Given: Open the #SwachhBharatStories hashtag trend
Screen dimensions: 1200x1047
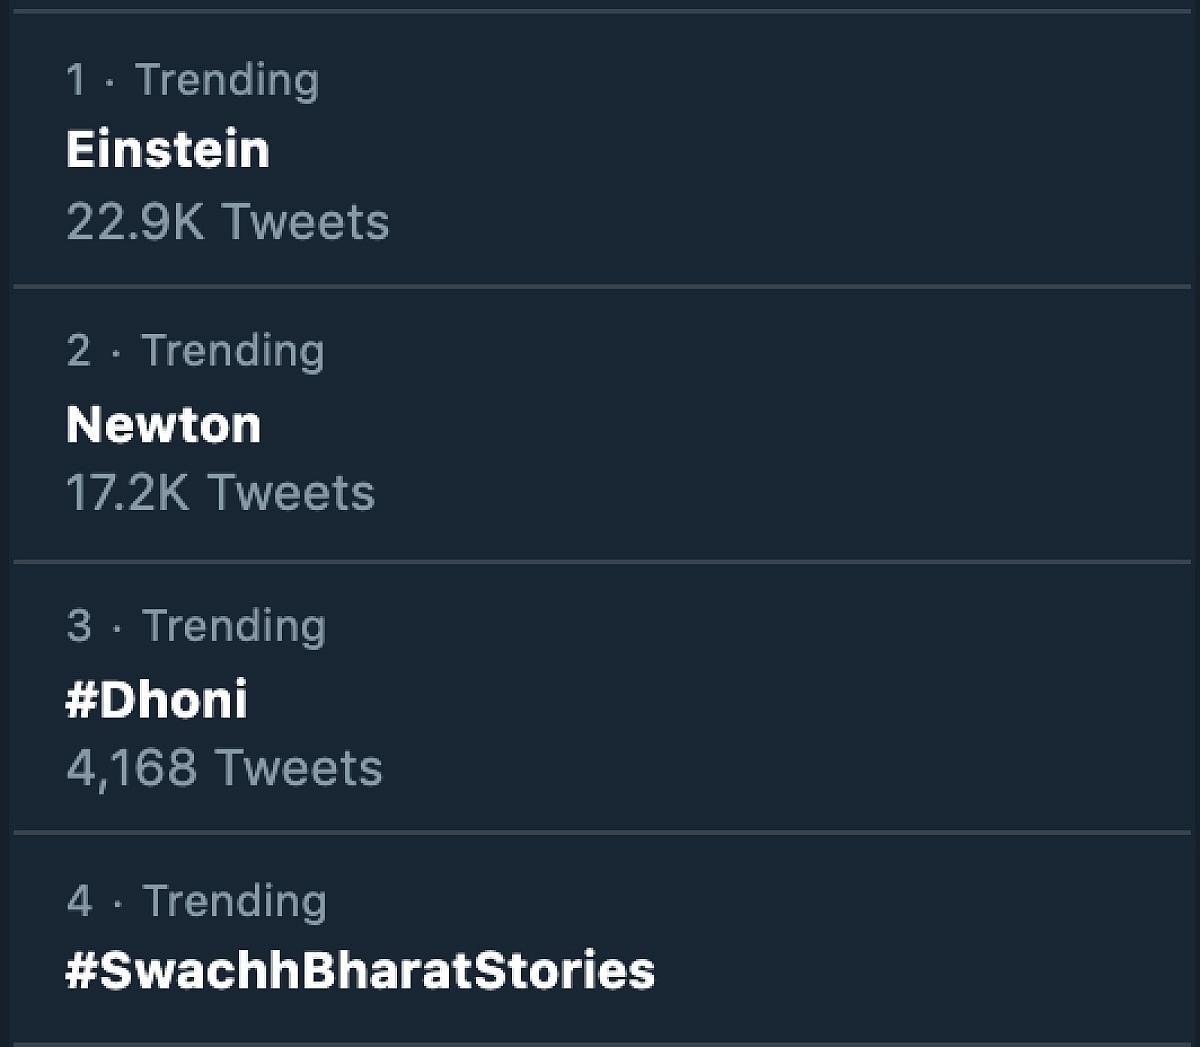Looking at the screenshot, I should [361, 971].
